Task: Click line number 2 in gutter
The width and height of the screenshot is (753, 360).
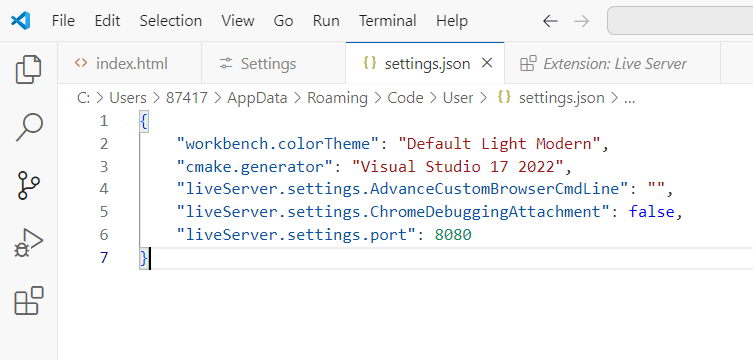Action: click(x=104, y=144)
